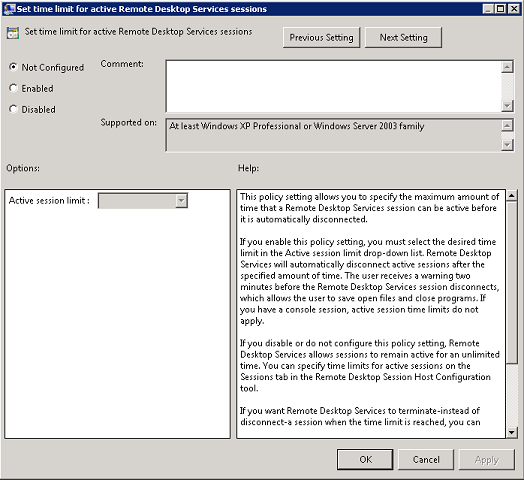Minimize the policy dialog window

click(x=489, y=9)
